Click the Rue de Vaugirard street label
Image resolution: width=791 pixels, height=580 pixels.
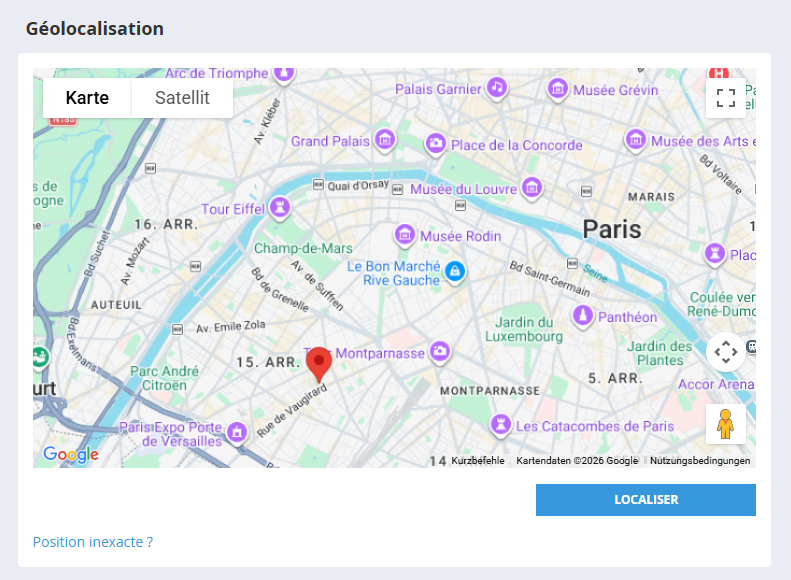(292, 411)
